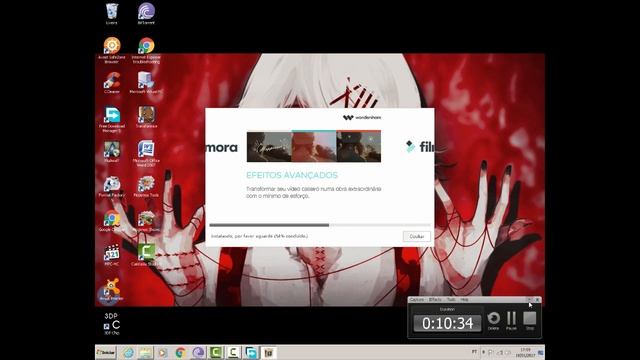The width and height of the screenshot is (640, 360).
Task: Open the MPC-HC desktop shortcut
Action: click(x=112, y=256)
